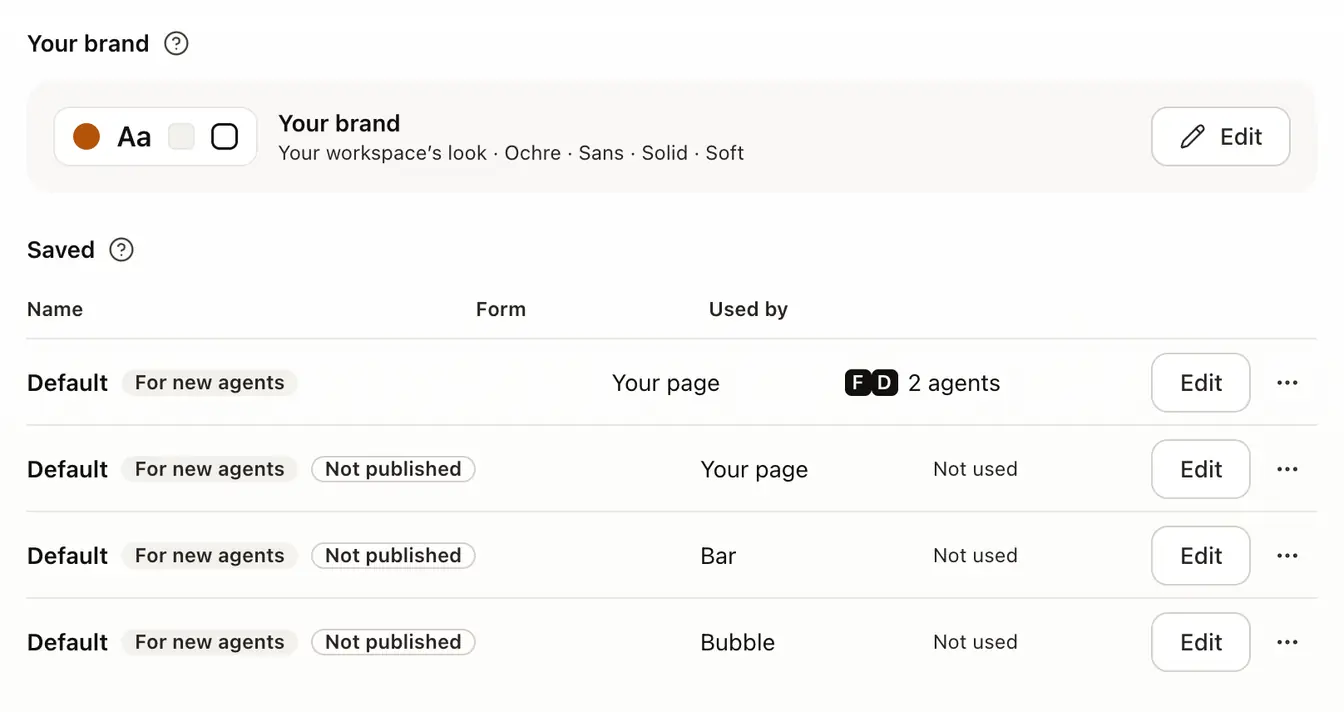Click the For new agents tag in published row
This screenshot has width=1344, height=712.
[210, 383]
